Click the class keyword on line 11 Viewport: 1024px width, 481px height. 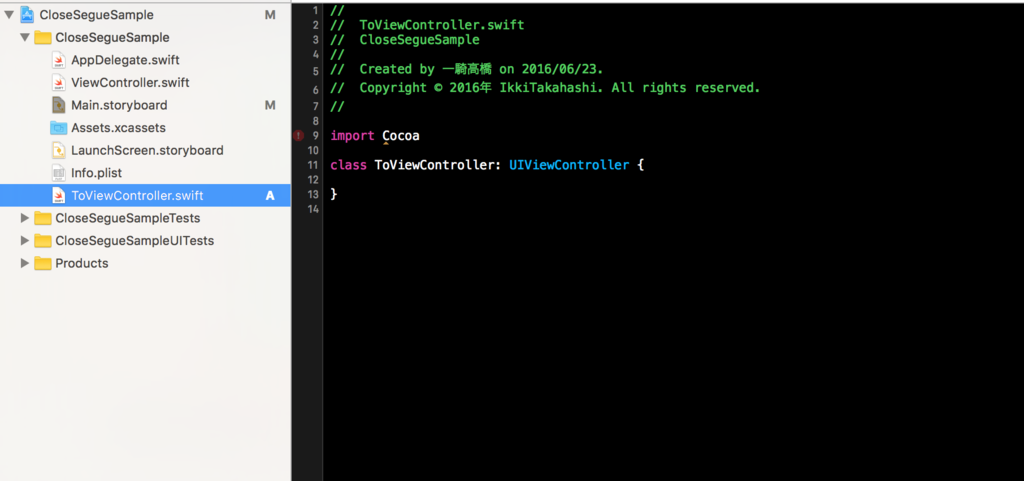[x=349, y=165]
